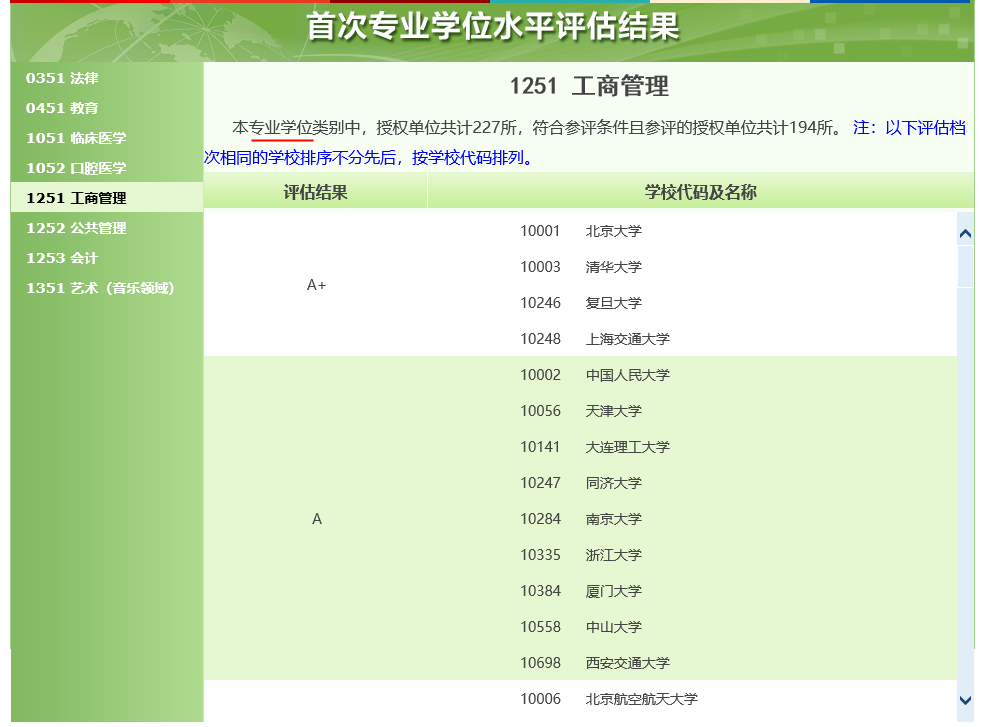Click the 北京航空航天大学 row

(x=692, y=699)
